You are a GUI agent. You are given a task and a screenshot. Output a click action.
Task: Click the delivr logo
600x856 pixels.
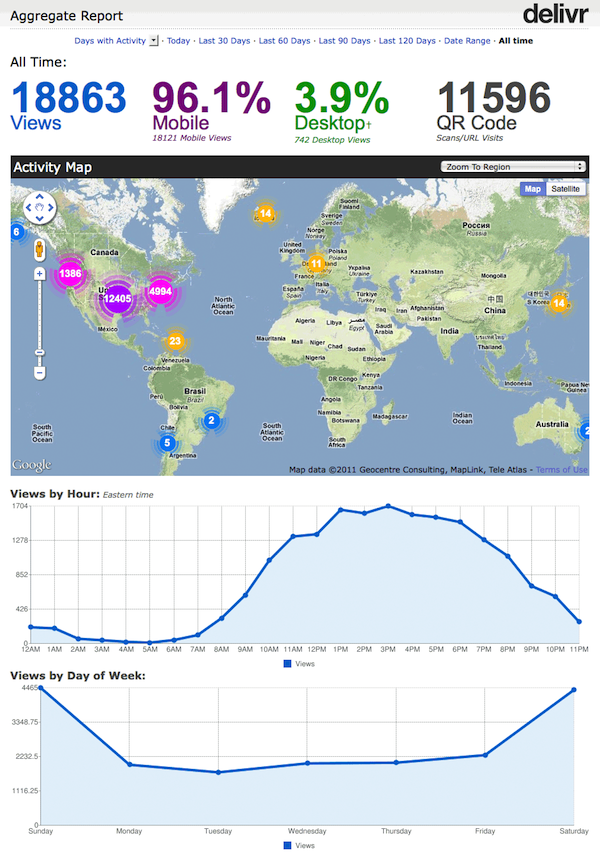pos(555,14)
